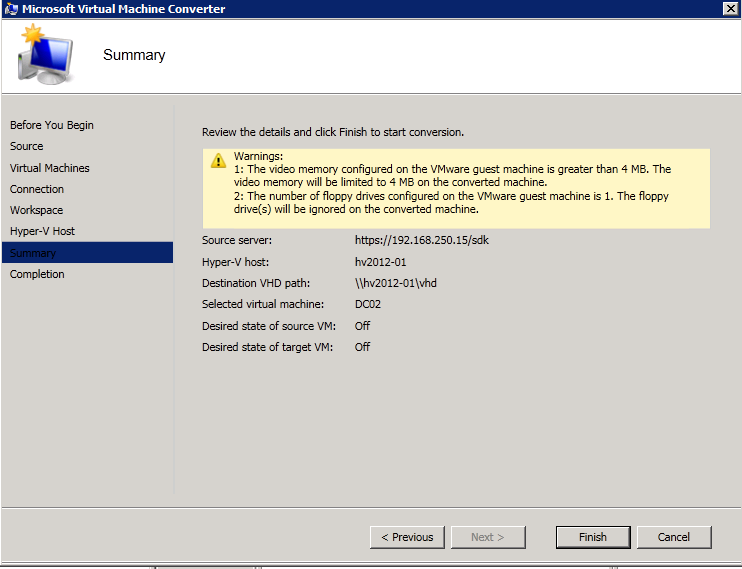The width and height of the screenshot is (742, 569).
Task: Open the Workspace step
Action: click(36, 210)
